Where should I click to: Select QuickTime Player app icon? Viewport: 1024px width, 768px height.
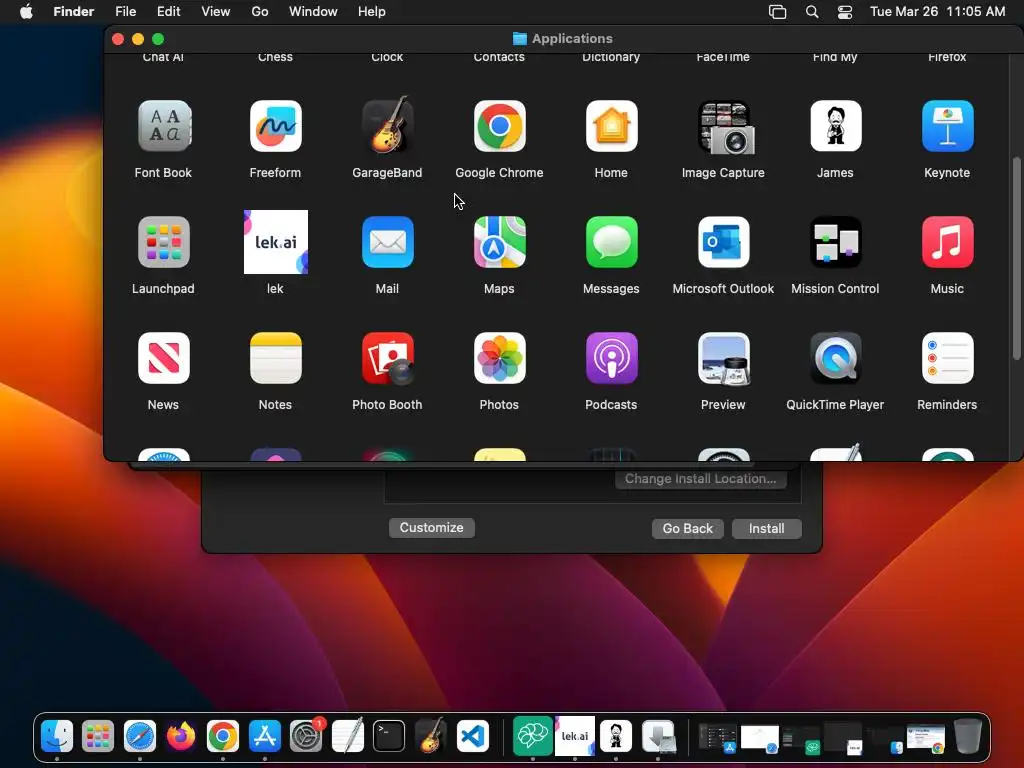[x=835, y=358]
